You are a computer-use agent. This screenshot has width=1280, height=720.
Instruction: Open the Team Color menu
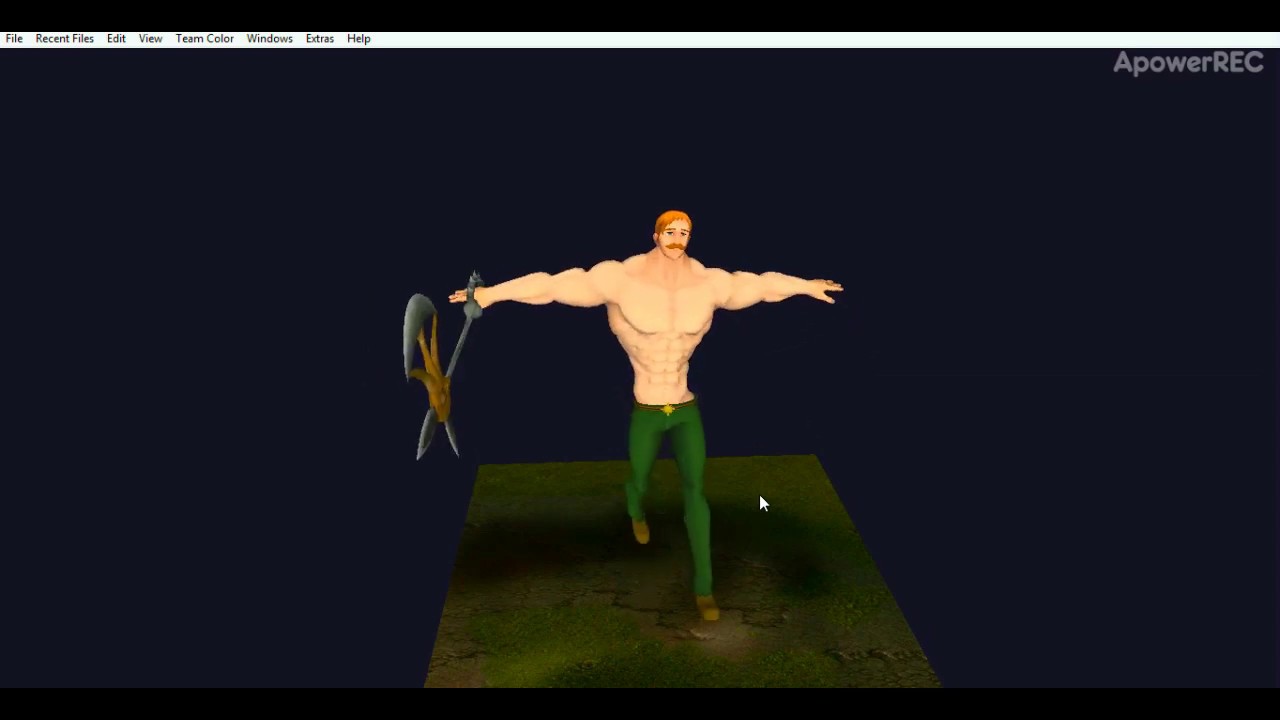click(204, 38)
